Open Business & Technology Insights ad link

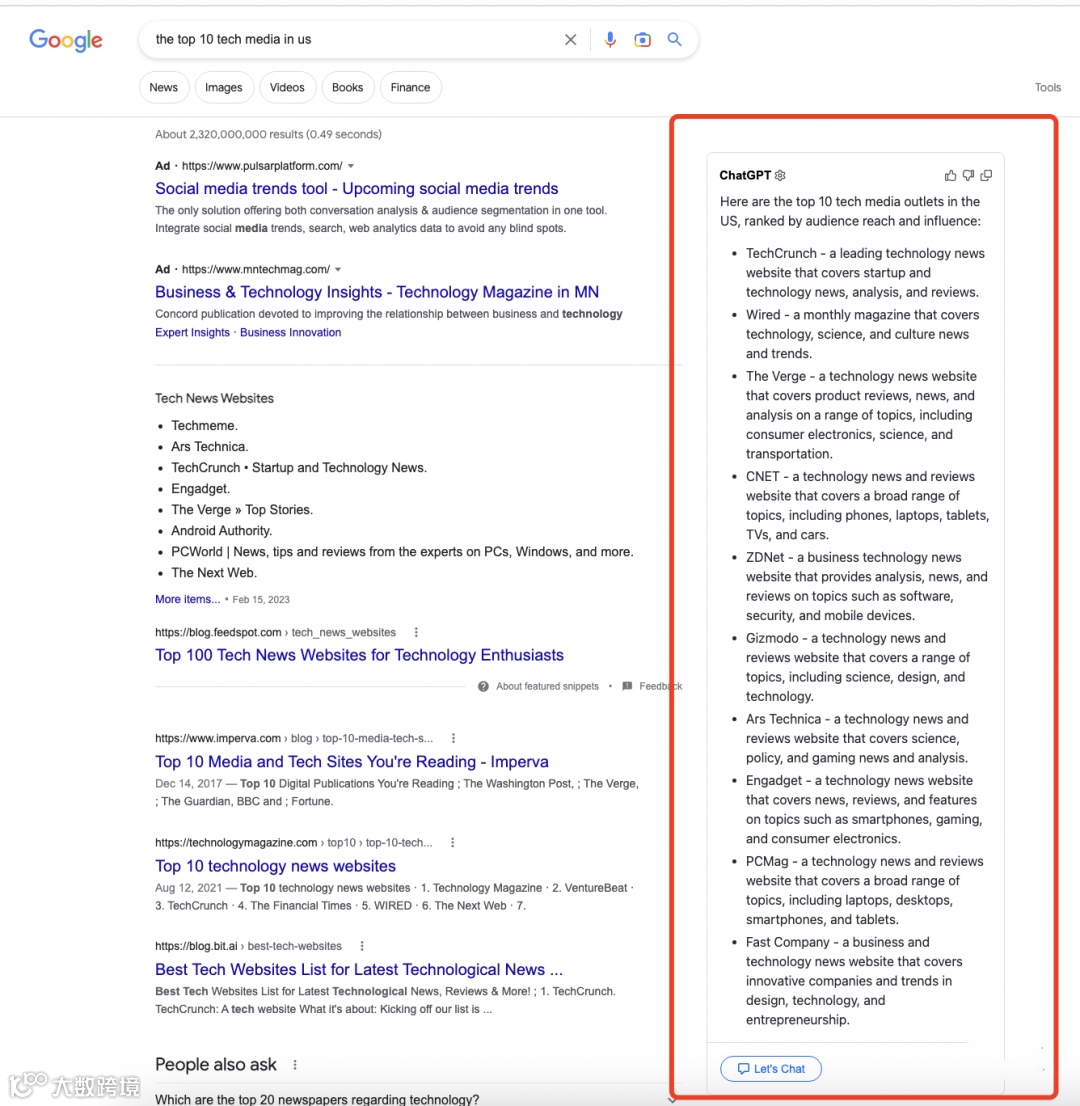pyautogui.click(x=377, y=292)
